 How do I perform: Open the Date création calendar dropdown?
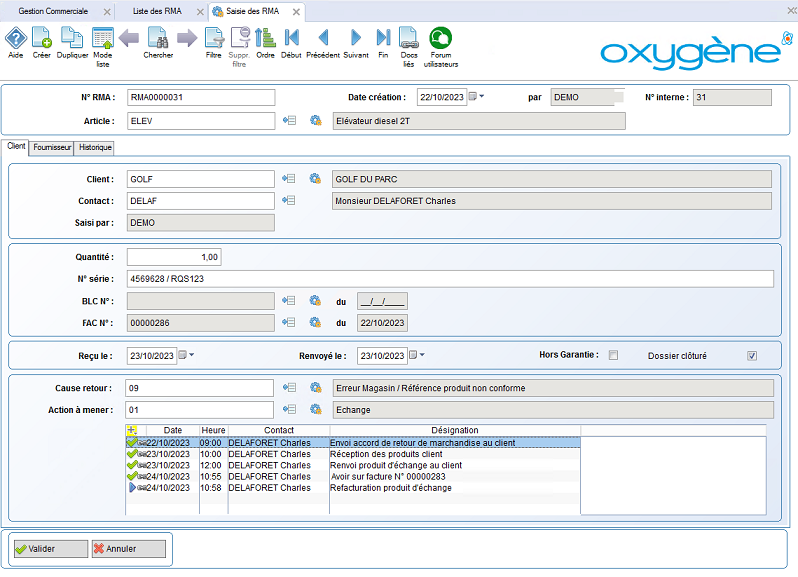[x=475, y=97]
